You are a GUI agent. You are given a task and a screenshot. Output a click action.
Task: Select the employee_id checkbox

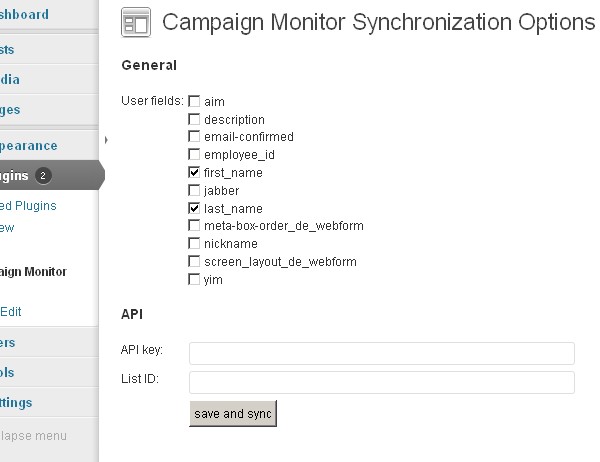tap(194, 155)
